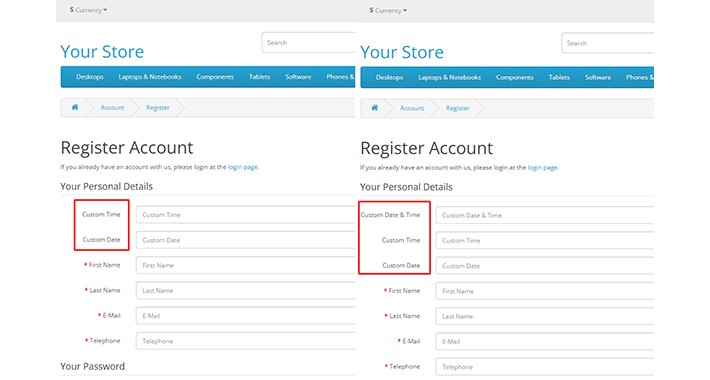This screenshot has width=710, height=380.
Task: Select Software menu in right page
Action: tap(598, 77)
